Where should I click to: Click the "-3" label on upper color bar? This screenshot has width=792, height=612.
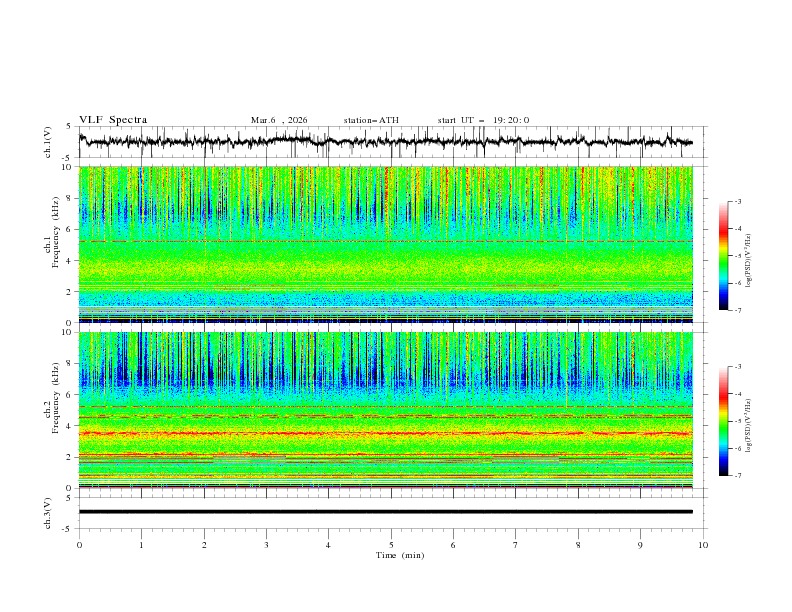pos(738,201)
